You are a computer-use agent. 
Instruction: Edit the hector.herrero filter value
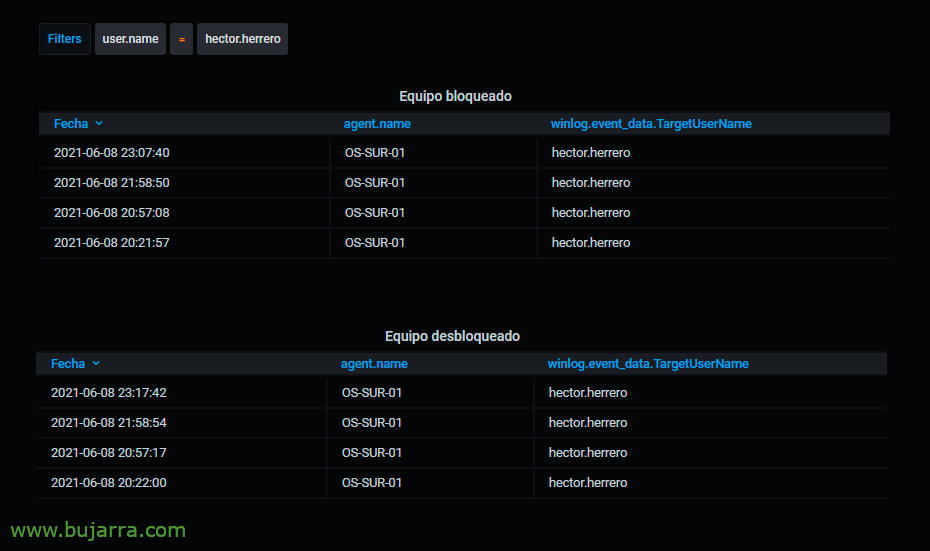pyautogui.click(x=243, y=39)
